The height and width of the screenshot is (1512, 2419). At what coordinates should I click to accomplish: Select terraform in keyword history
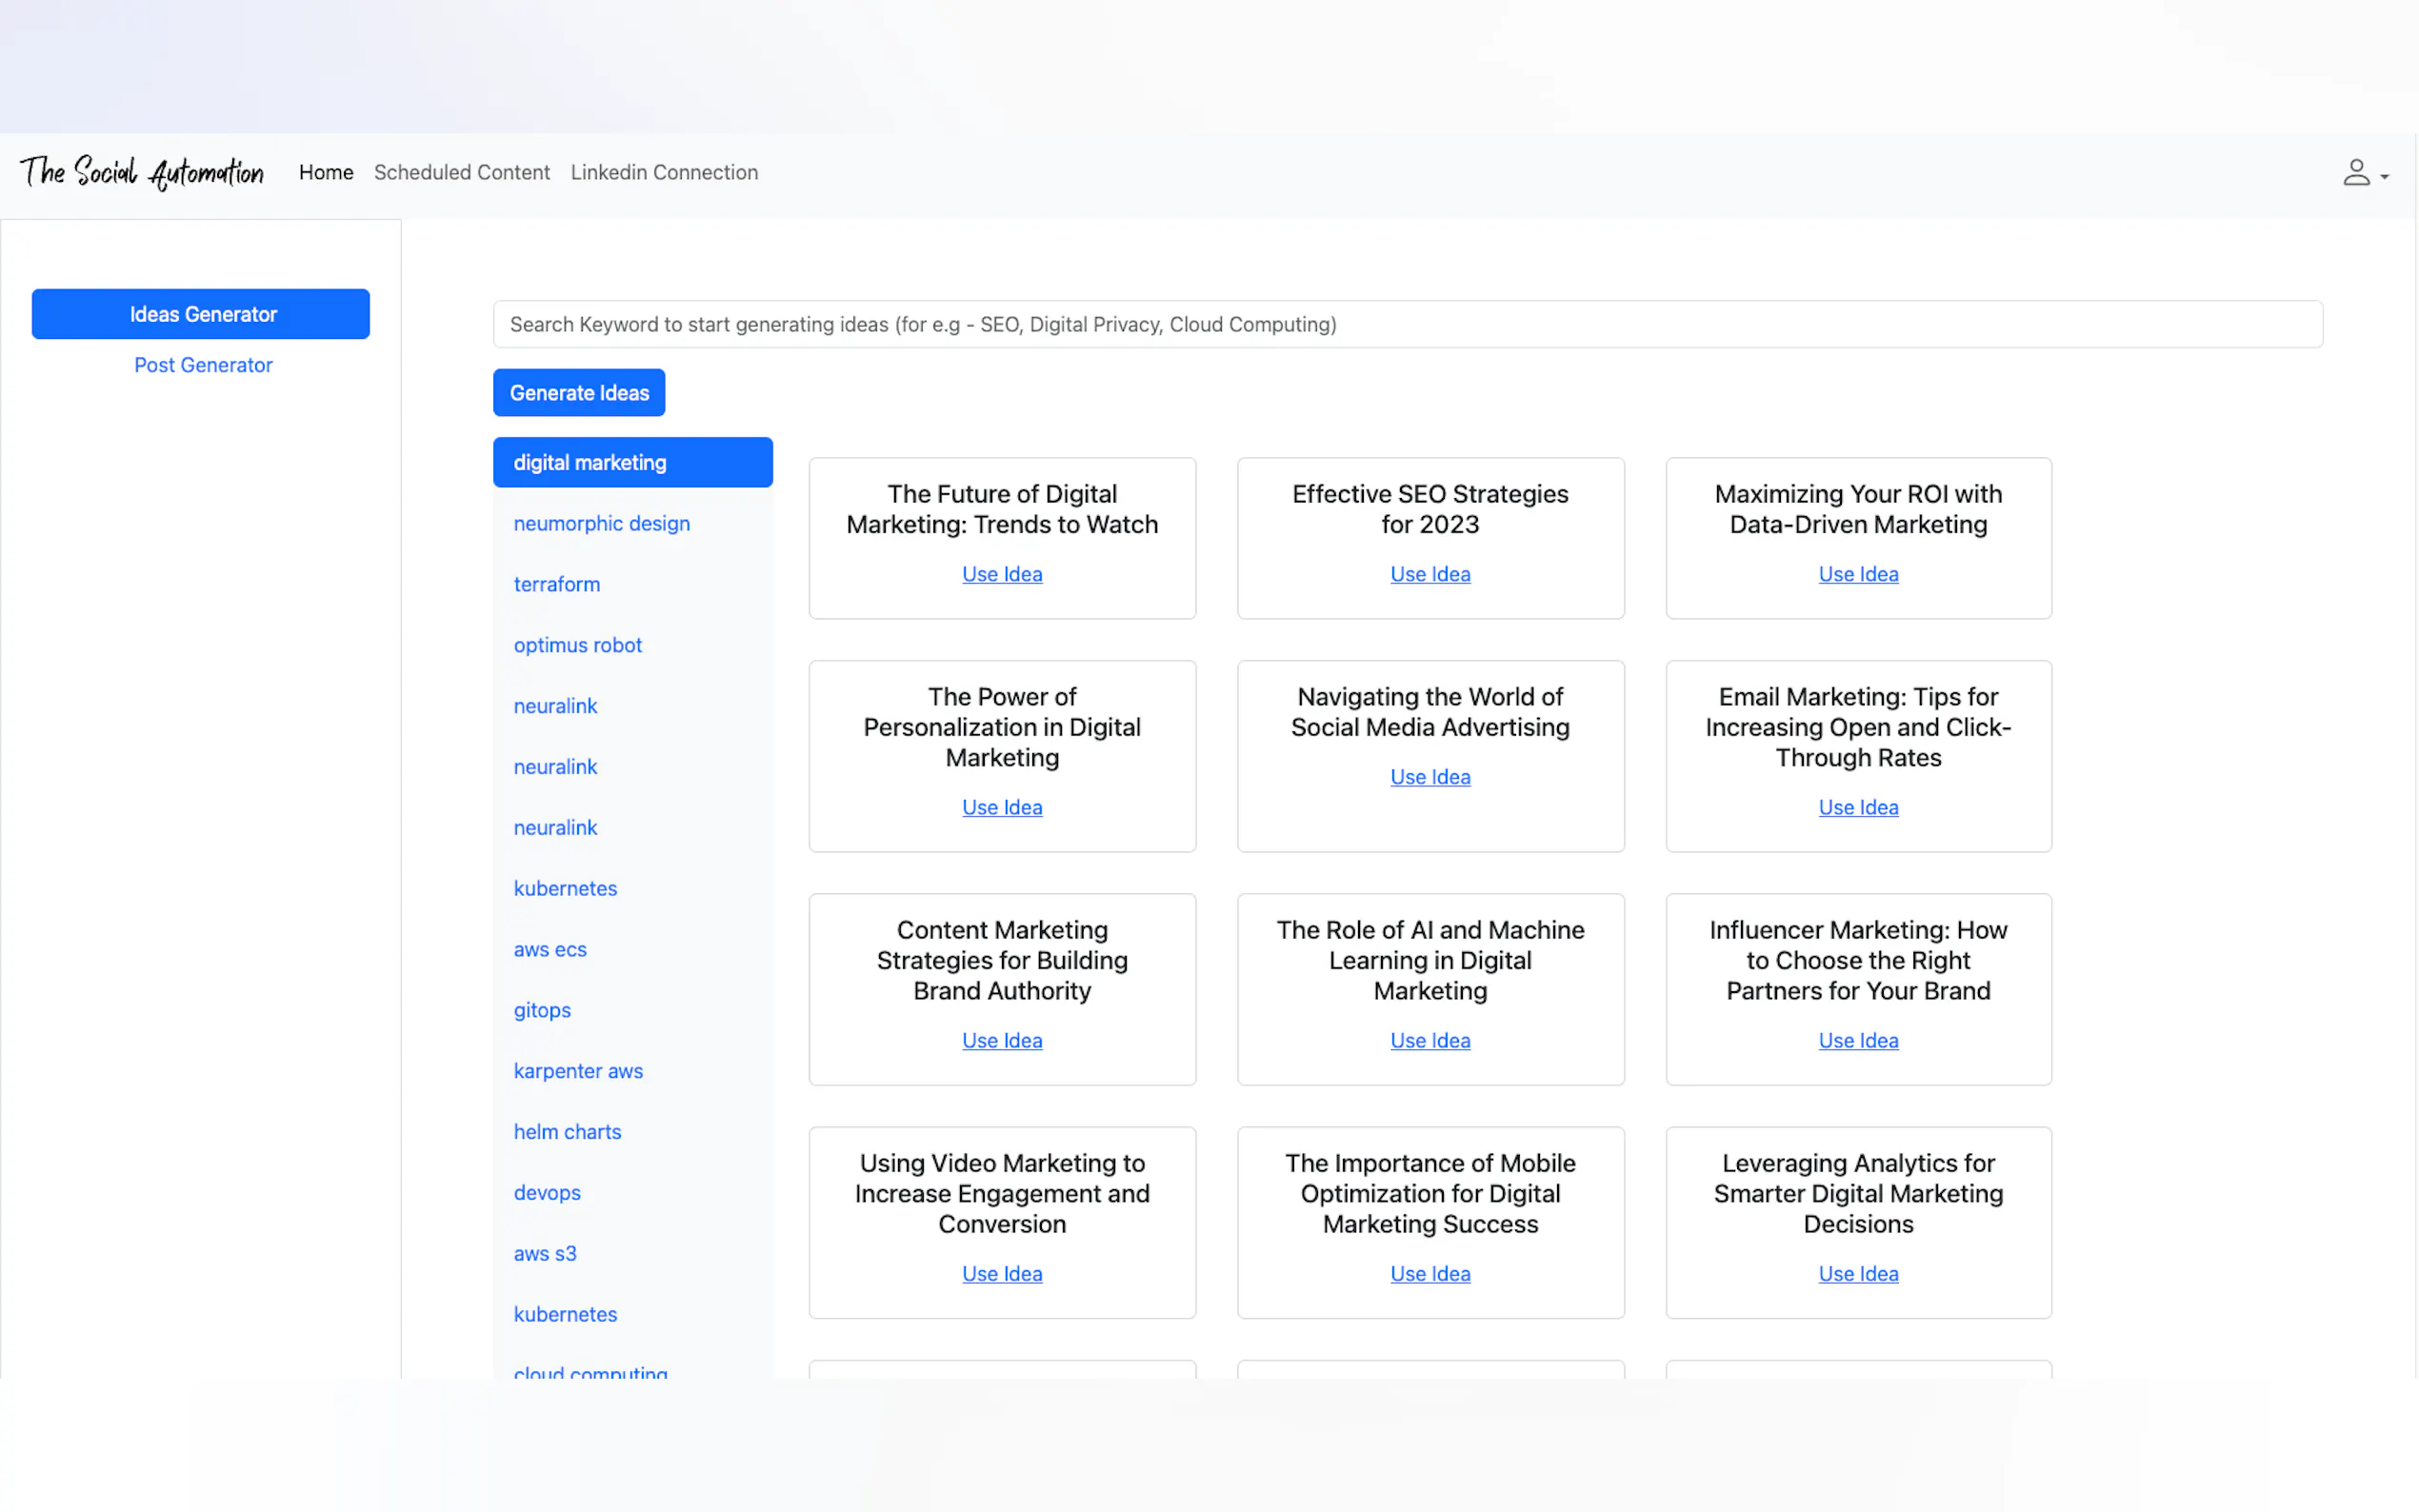(557, 584)
